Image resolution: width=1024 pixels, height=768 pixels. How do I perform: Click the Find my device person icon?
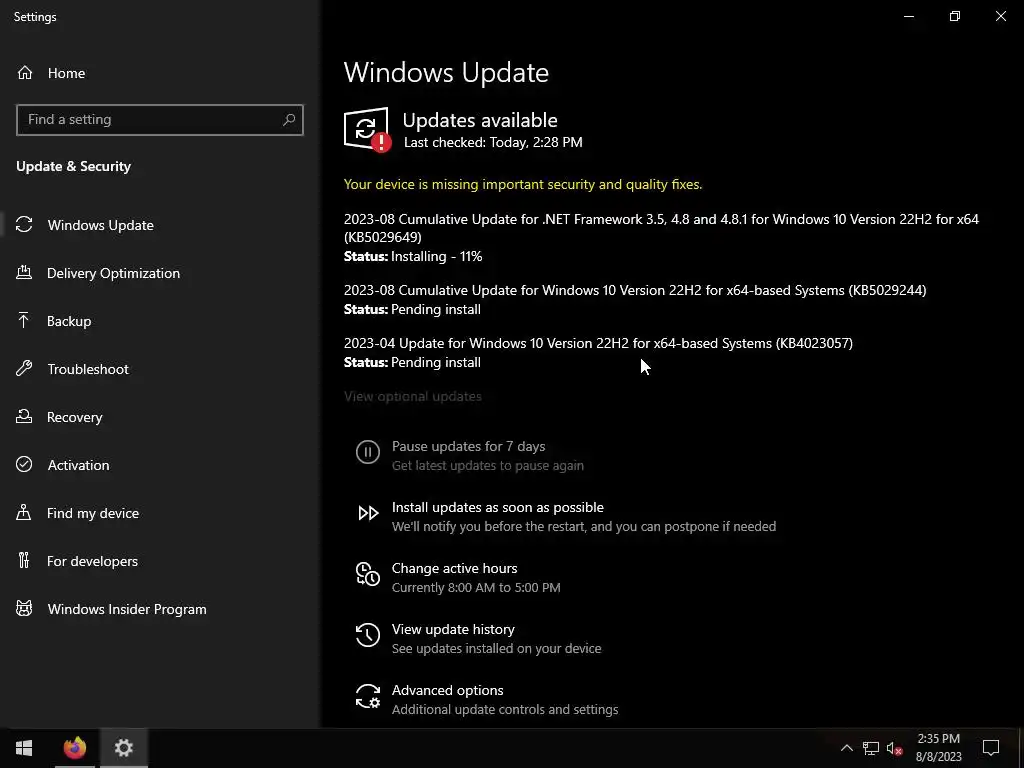pos(24,512)
